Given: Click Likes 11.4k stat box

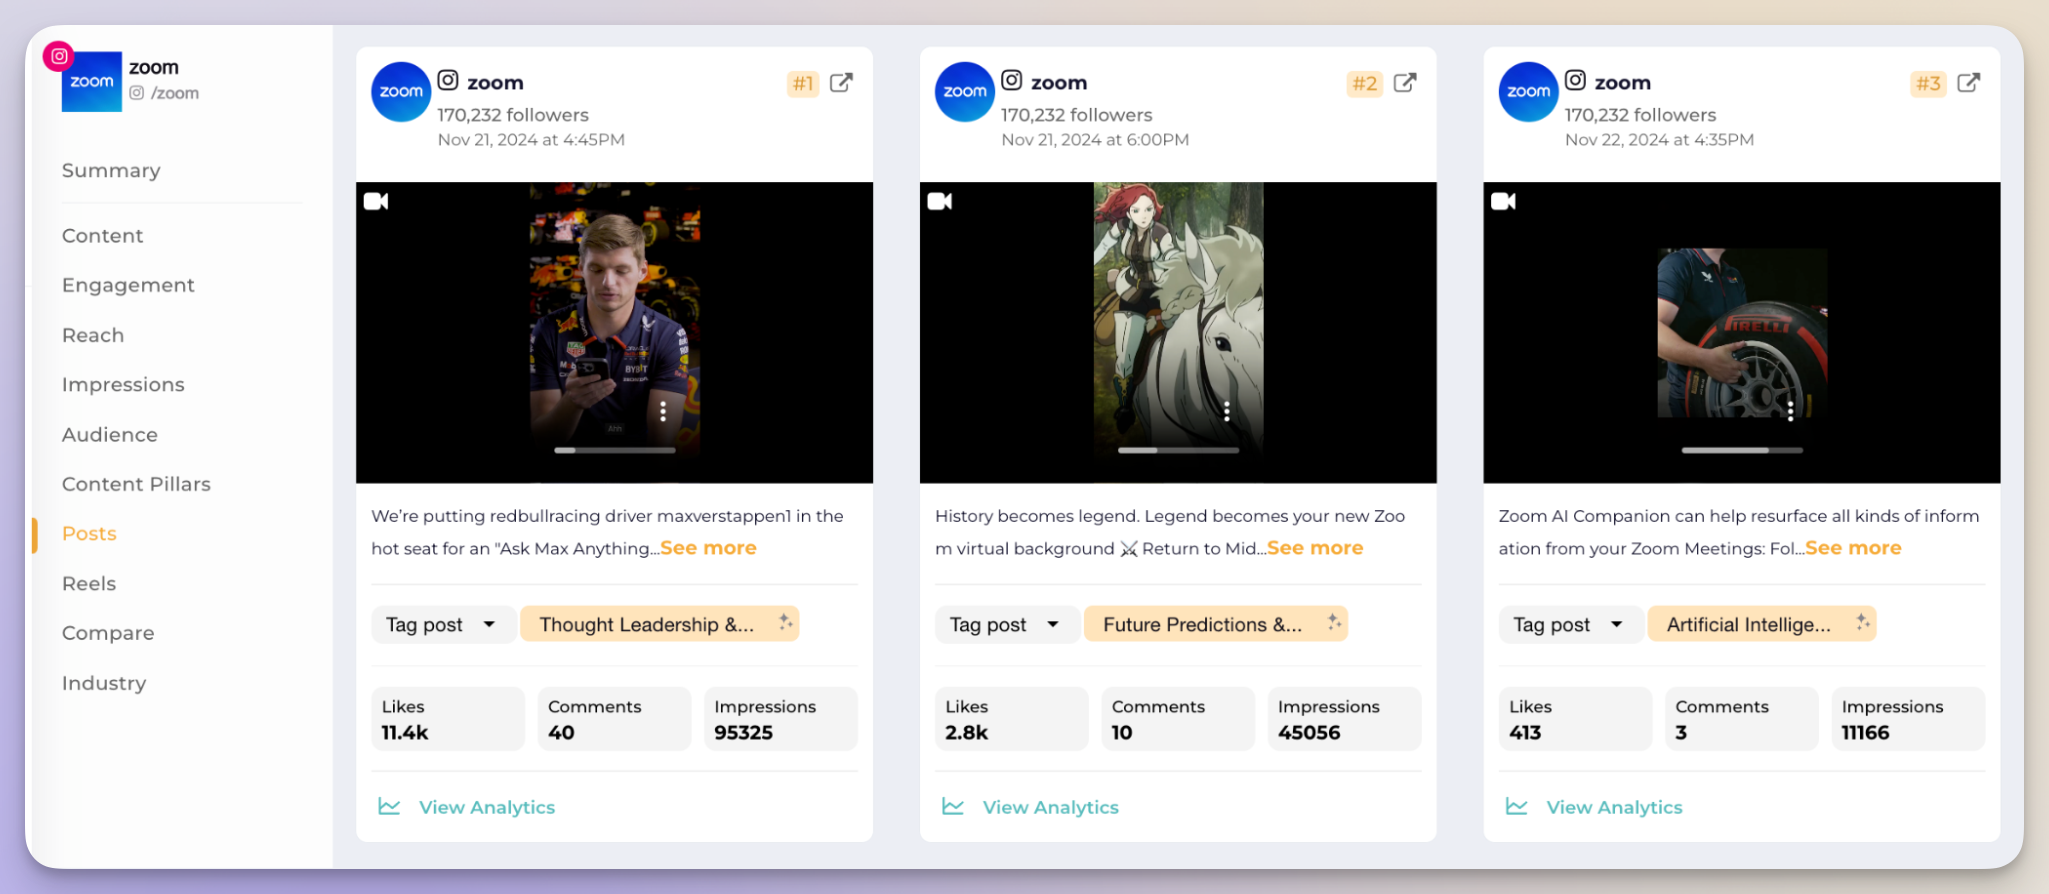Looking at the screenshot, I should 448,719.
